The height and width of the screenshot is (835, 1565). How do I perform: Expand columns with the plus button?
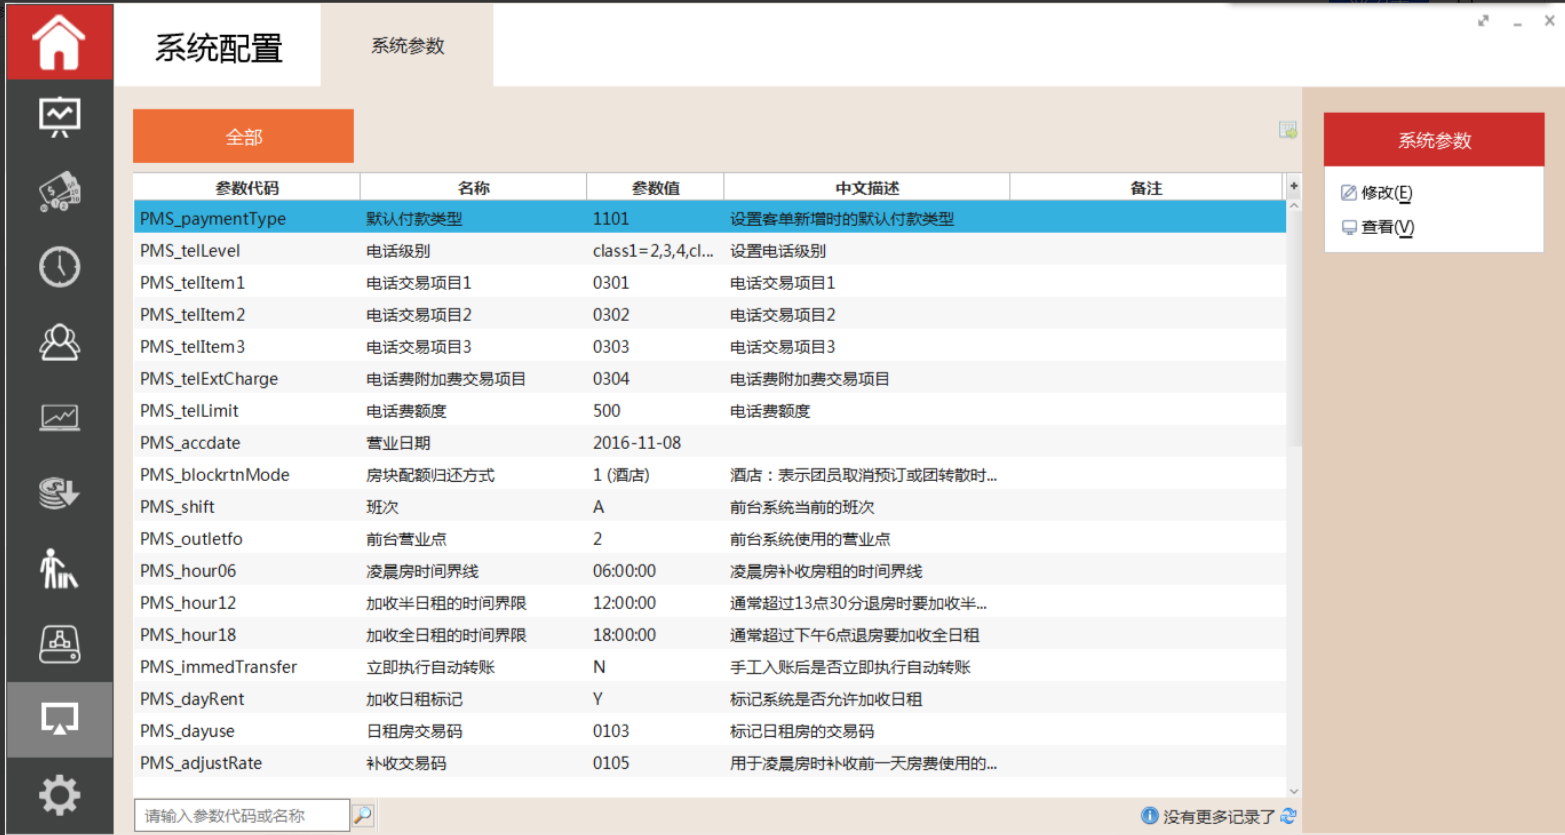1293,186
